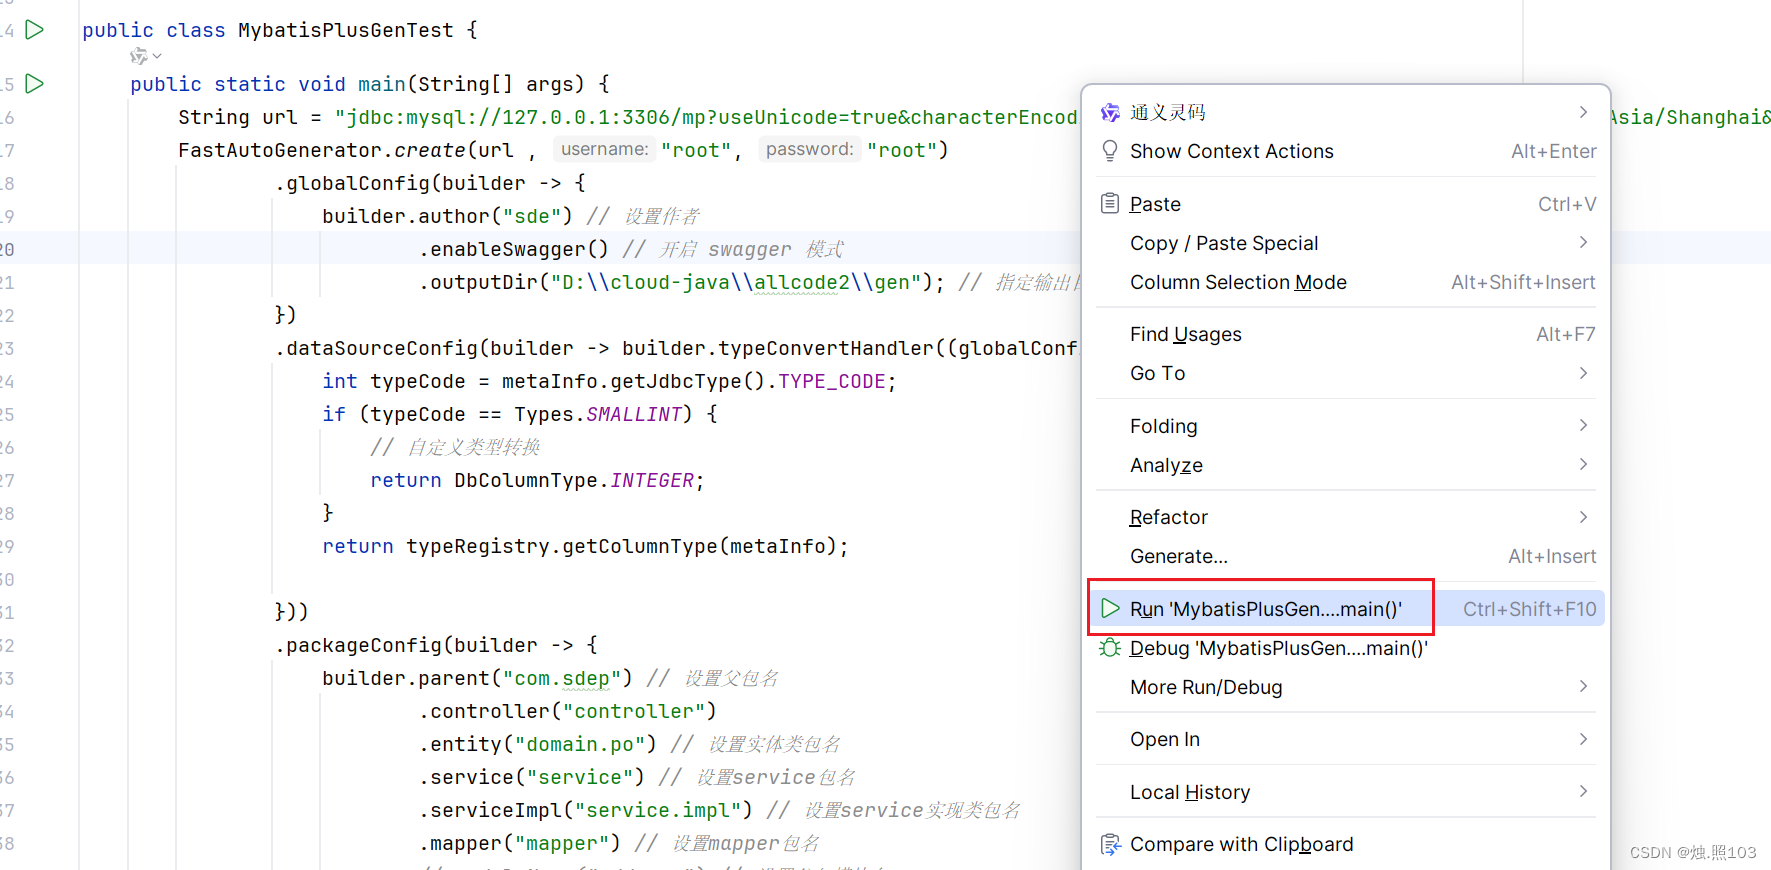Run 'MybatisPlusGen....main()'
Viewport: 1771px width, 870px height.
click(1346, 608)
